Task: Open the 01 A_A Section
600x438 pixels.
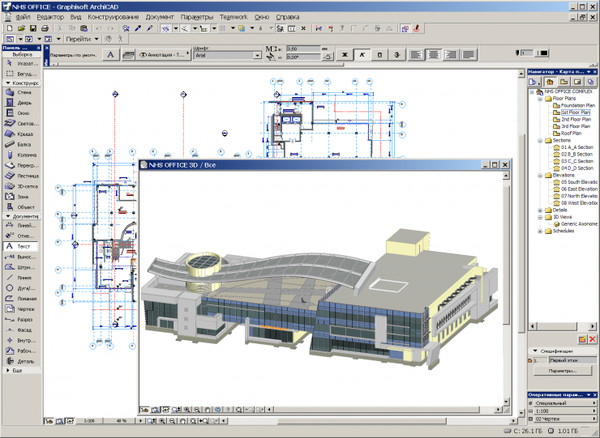Action: [577, 147]
